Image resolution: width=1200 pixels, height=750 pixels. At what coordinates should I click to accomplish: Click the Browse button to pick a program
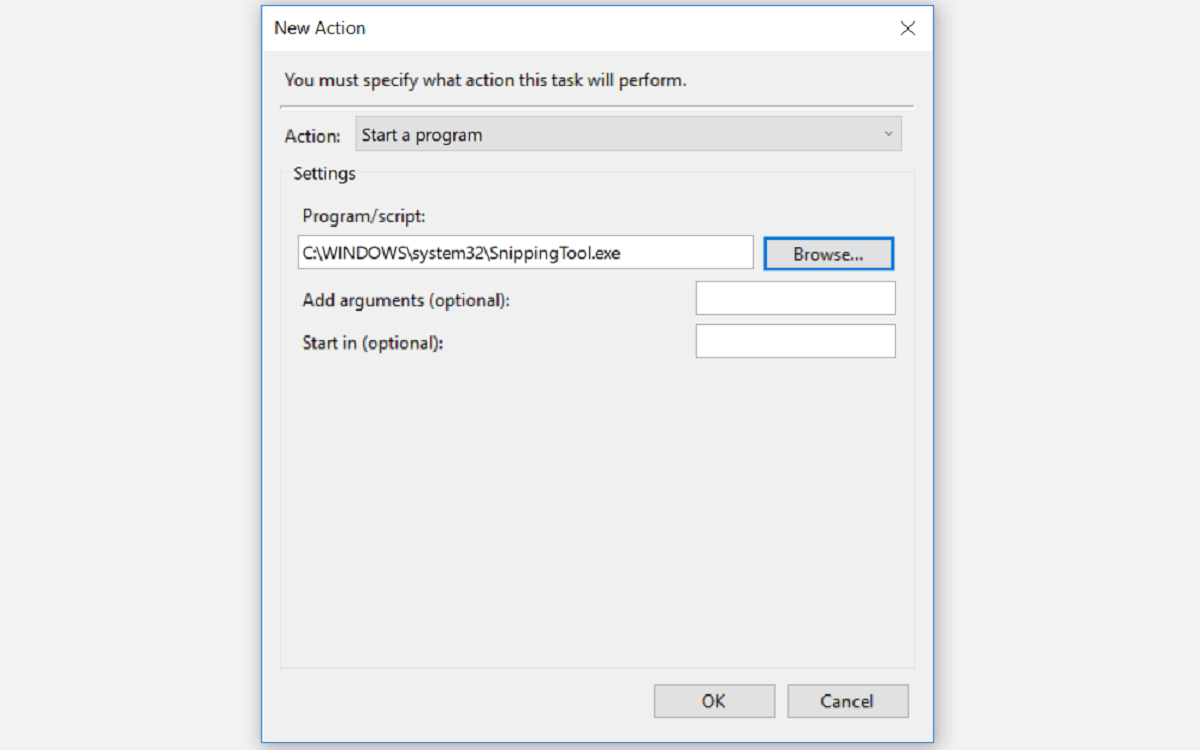pyautogui.click(x=828, y=252)
